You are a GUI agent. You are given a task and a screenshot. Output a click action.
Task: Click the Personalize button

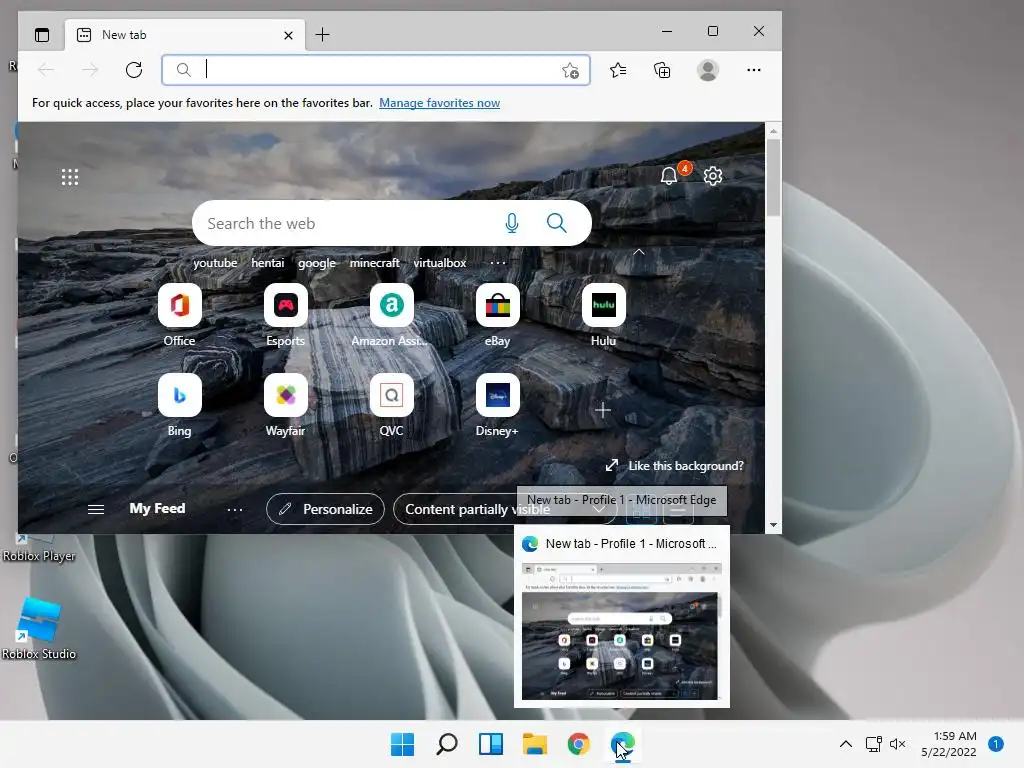pyautogui.click(x=325, y=509)
